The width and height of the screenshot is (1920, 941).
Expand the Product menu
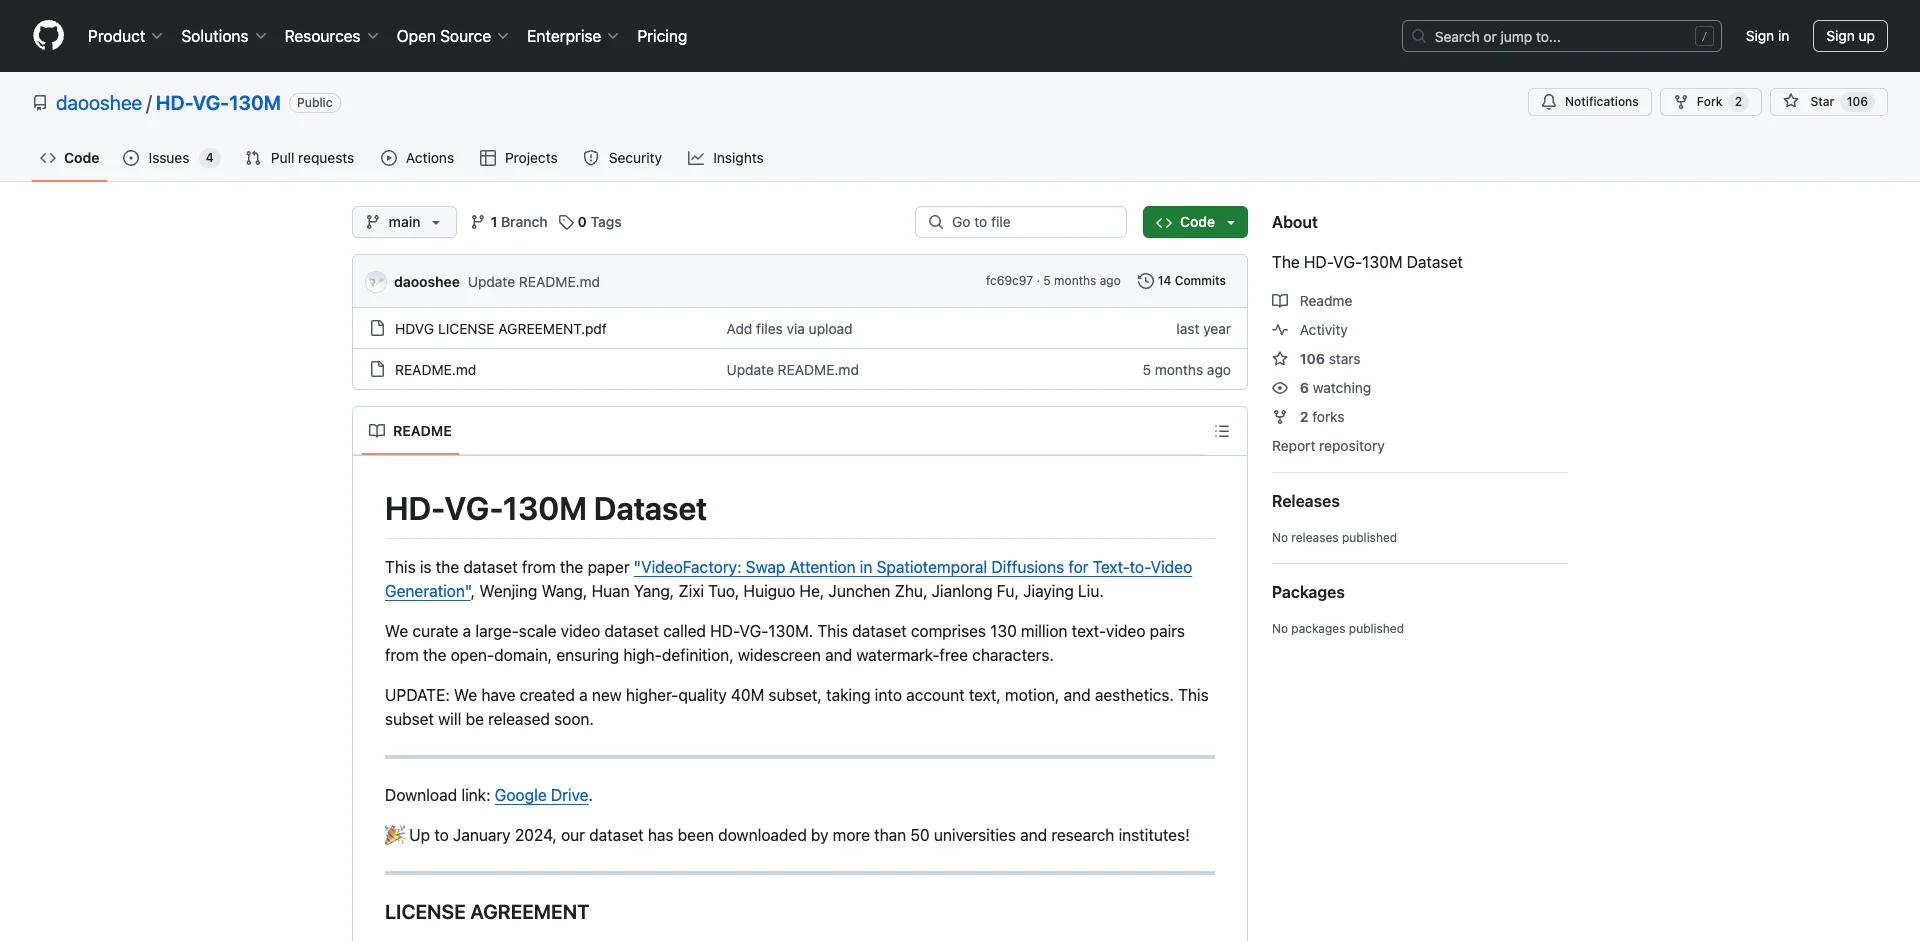click(x=125, y=36)
